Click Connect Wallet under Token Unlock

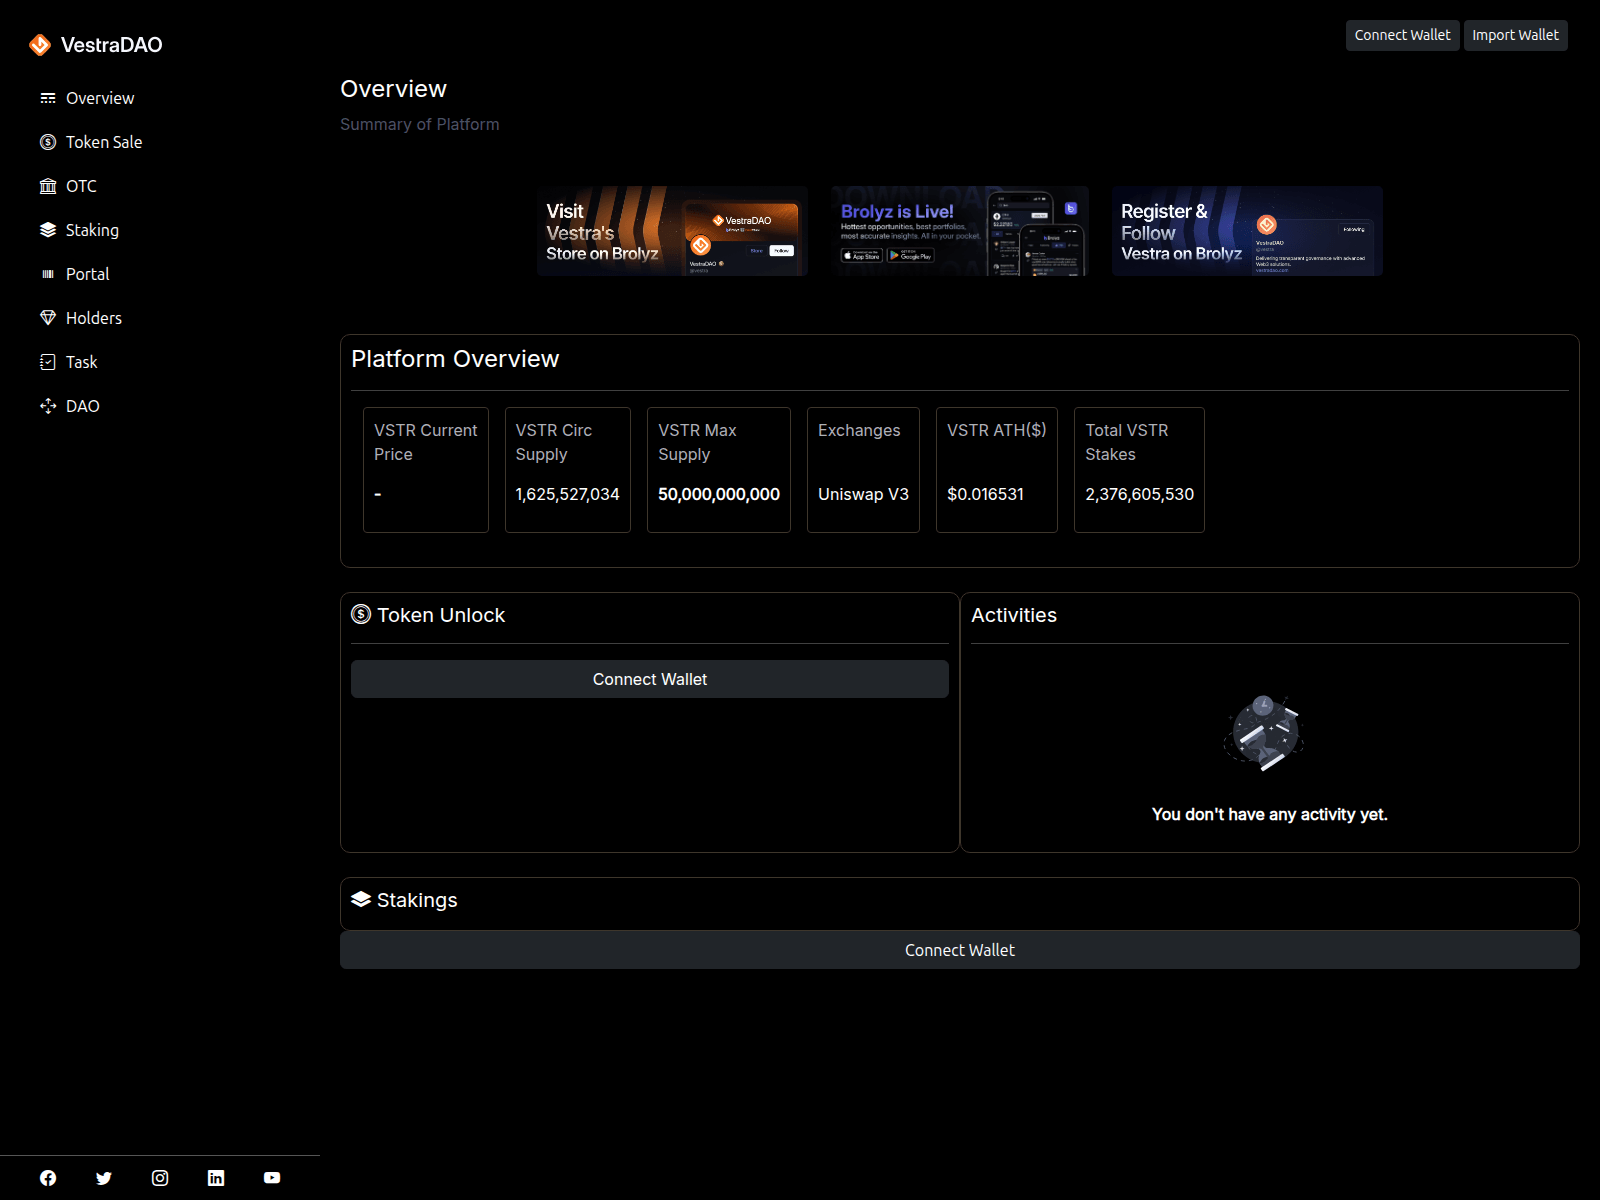point(650,679)
